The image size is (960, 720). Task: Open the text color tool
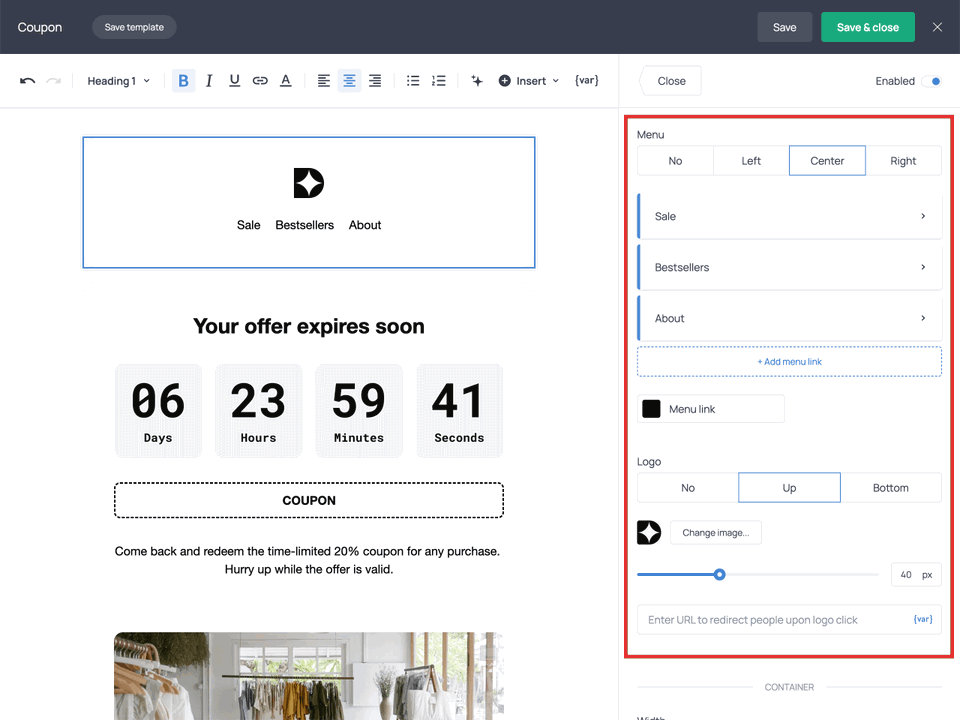(285, 81)
